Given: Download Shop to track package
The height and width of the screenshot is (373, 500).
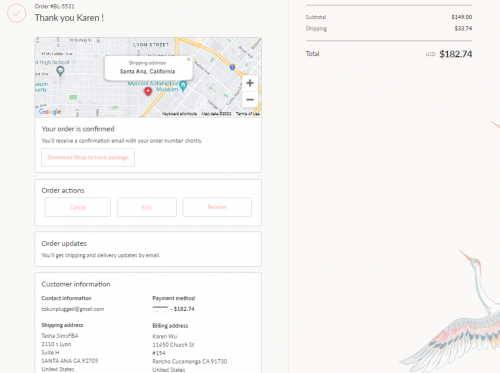Looking at the screenshot, I should [x=88, y=157].
